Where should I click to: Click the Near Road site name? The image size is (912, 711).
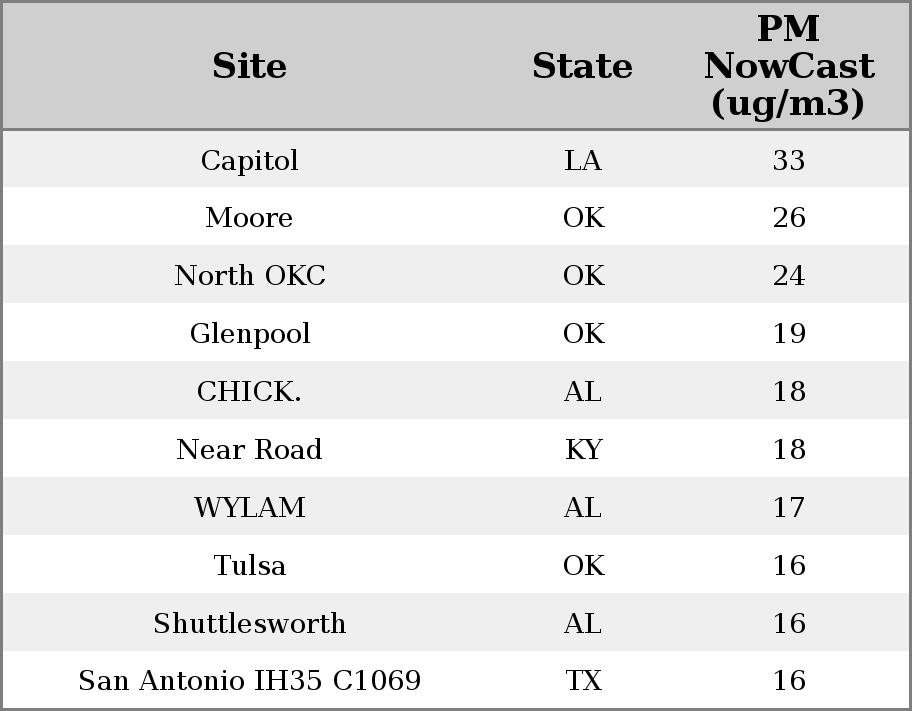point(249,450)
